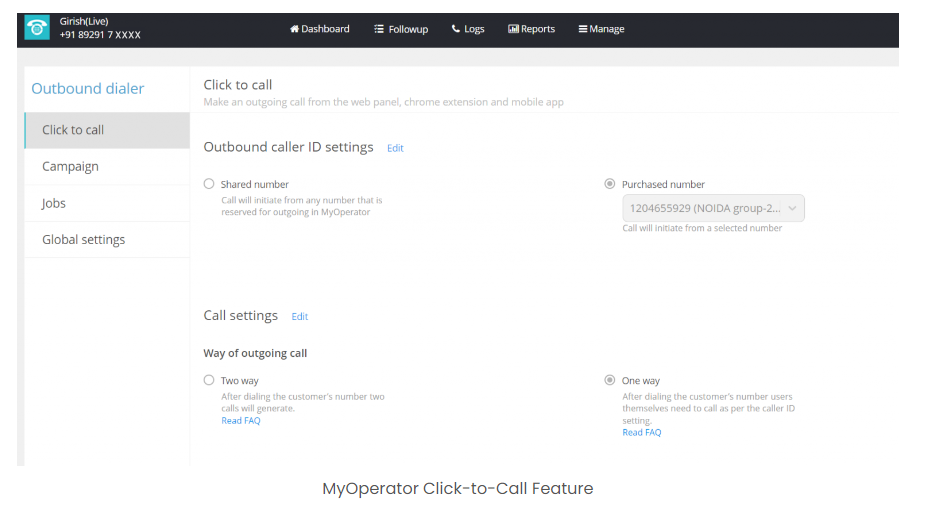Open Read FAQ under One way
Screen dimensions: 928x519
(x=642, y=433)
